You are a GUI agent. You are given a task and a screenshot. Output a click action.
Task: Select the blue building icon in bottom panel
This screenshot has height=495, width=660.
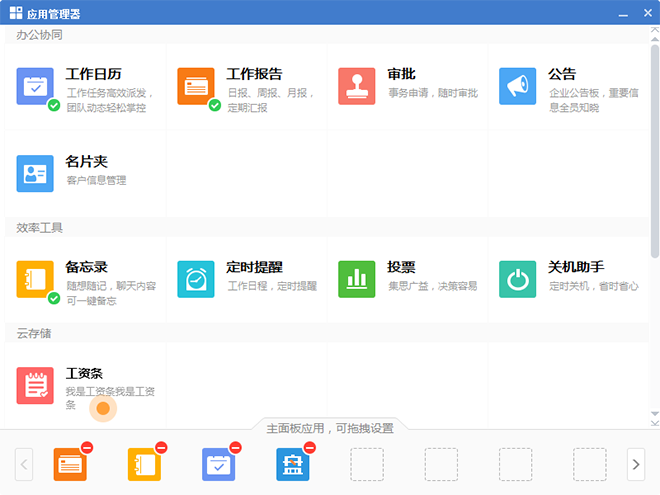click(293, 464)
